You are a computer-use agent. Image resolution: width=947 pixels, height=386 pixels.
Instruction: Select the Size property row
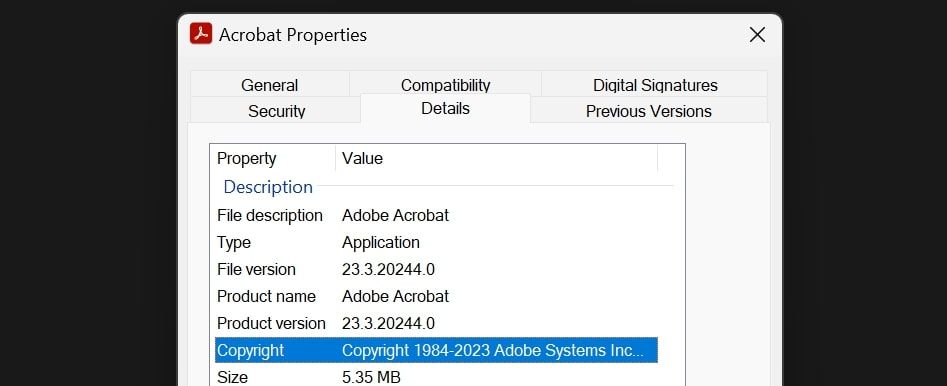coord(436,376)
